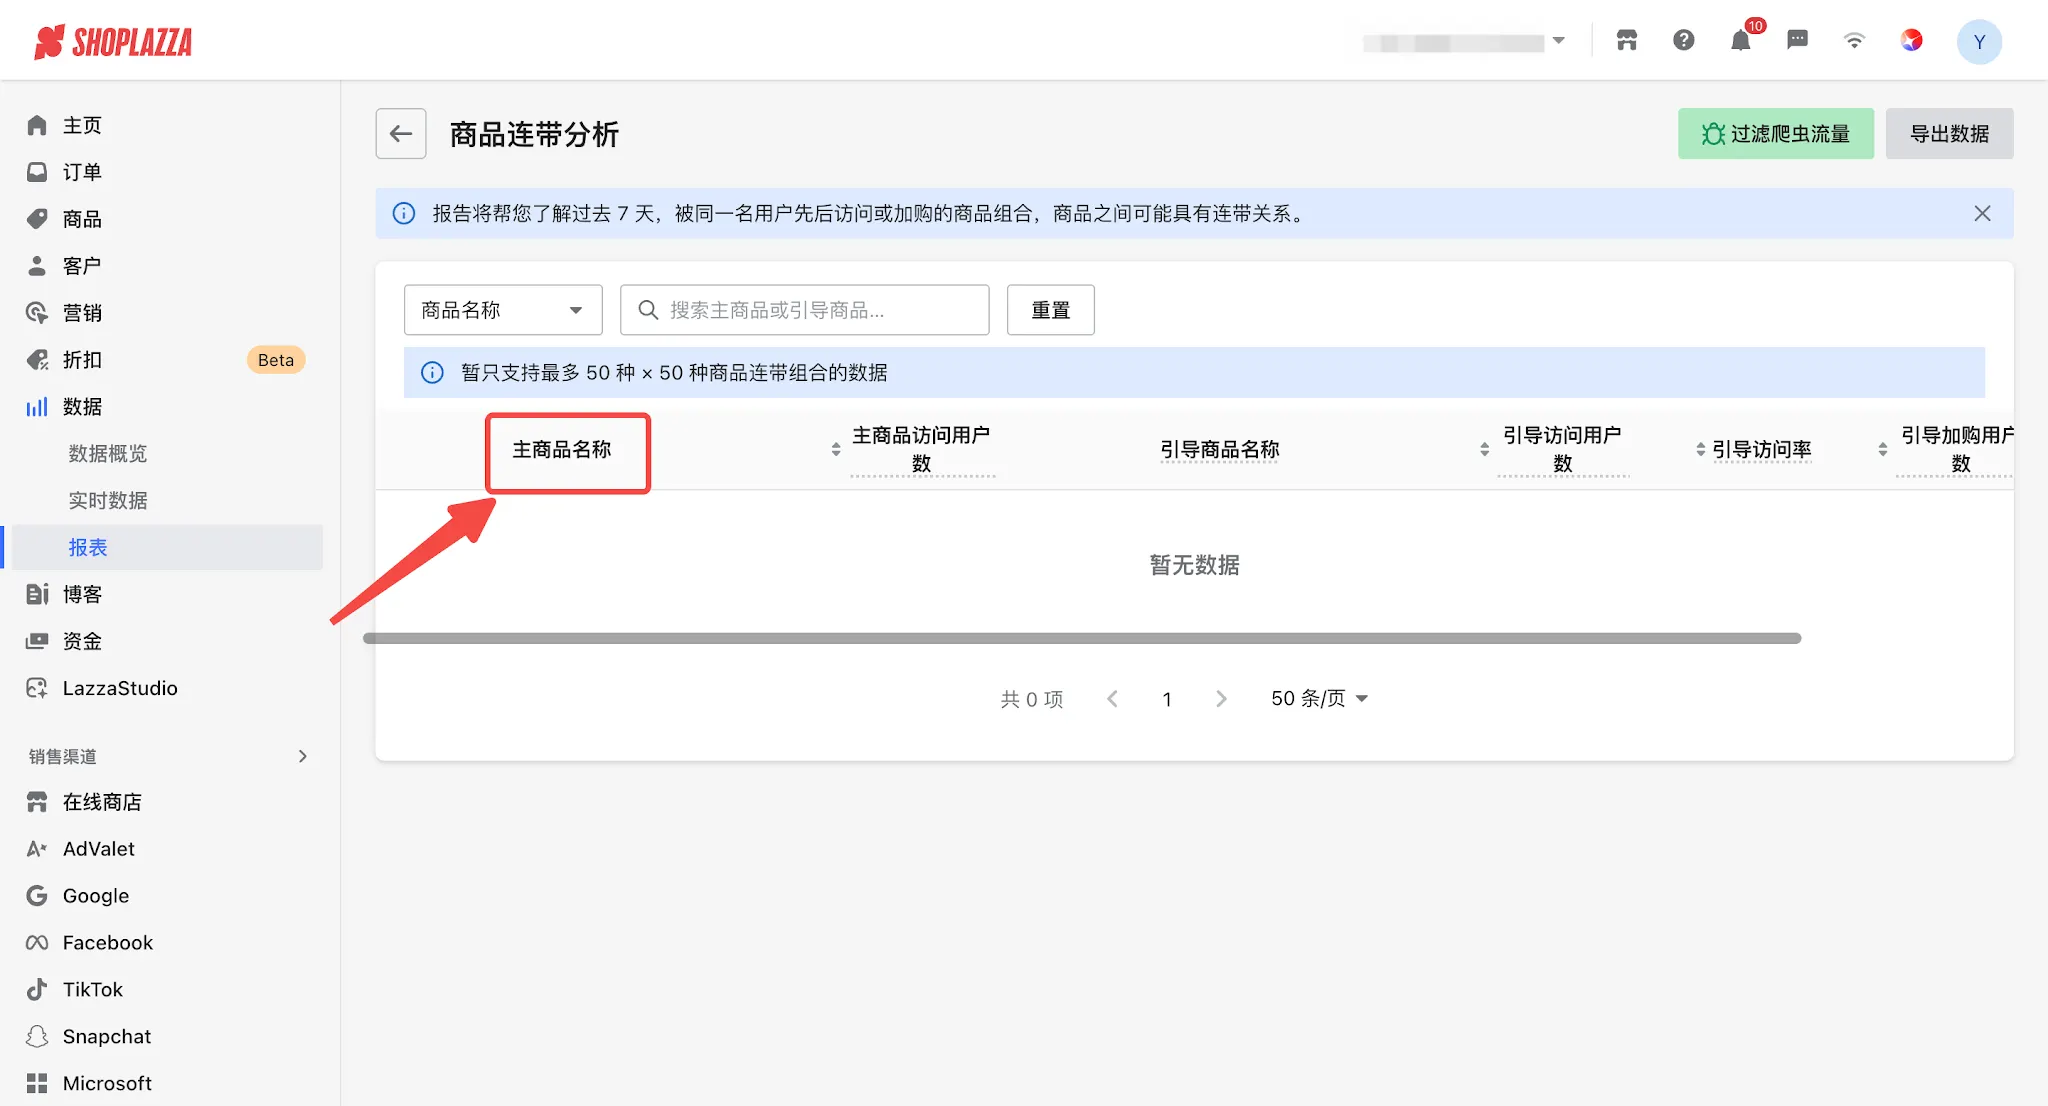Click the Microsoft windows icon
This screenshot has width=2048, height=1106.
[37, 1084]
